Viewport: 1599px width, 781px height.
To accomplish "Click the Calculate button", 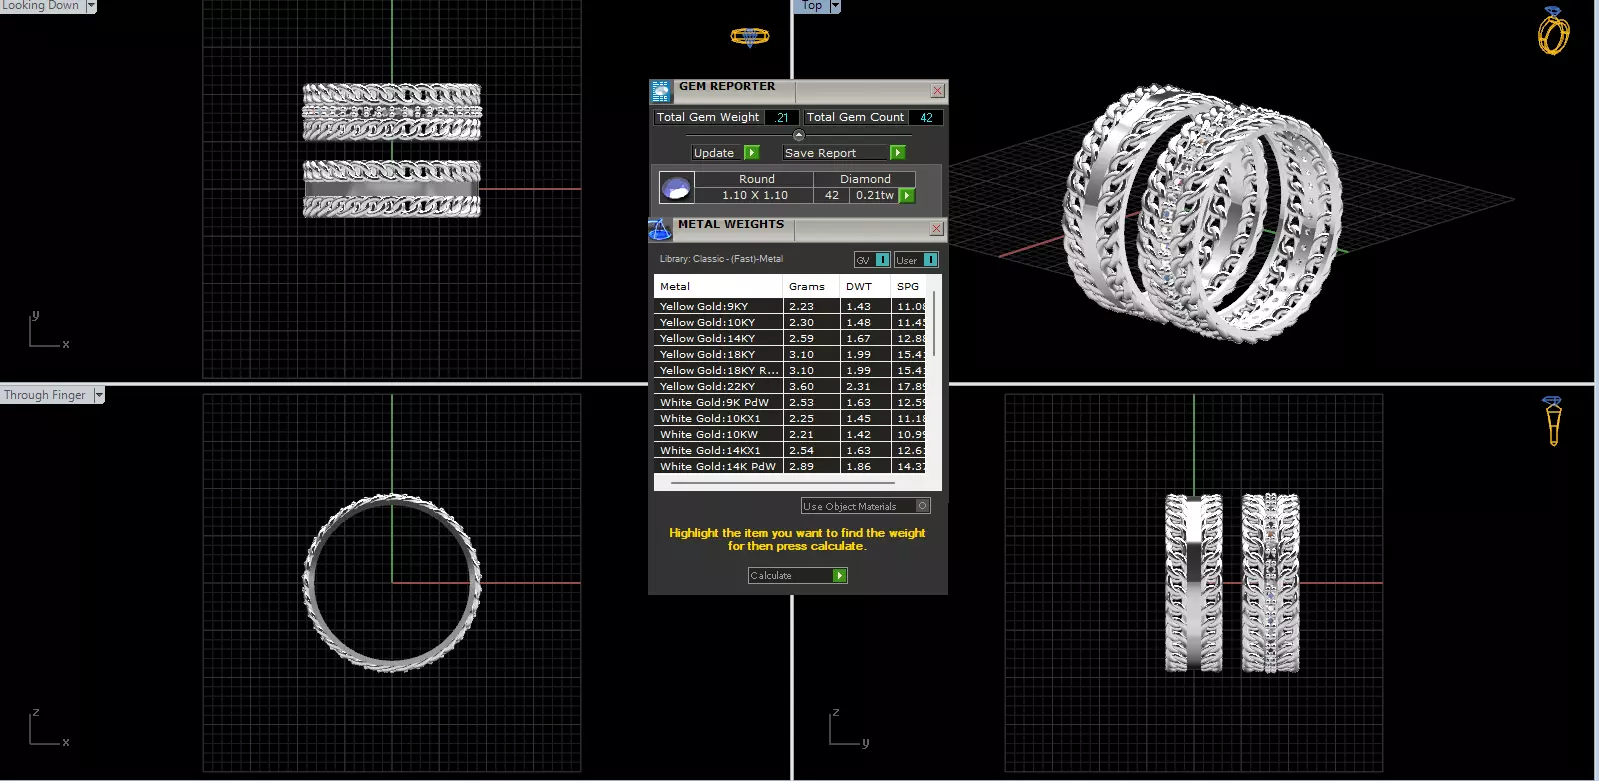I will [798, 576].
